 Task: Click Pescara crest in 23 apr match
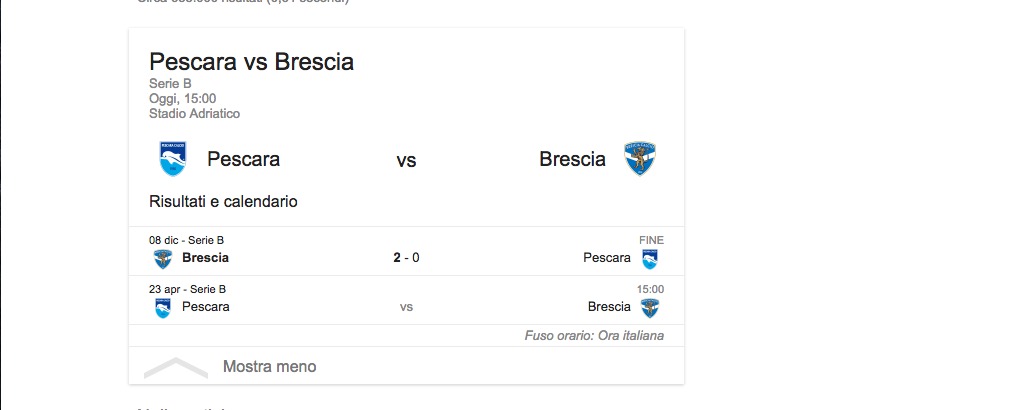162,307
